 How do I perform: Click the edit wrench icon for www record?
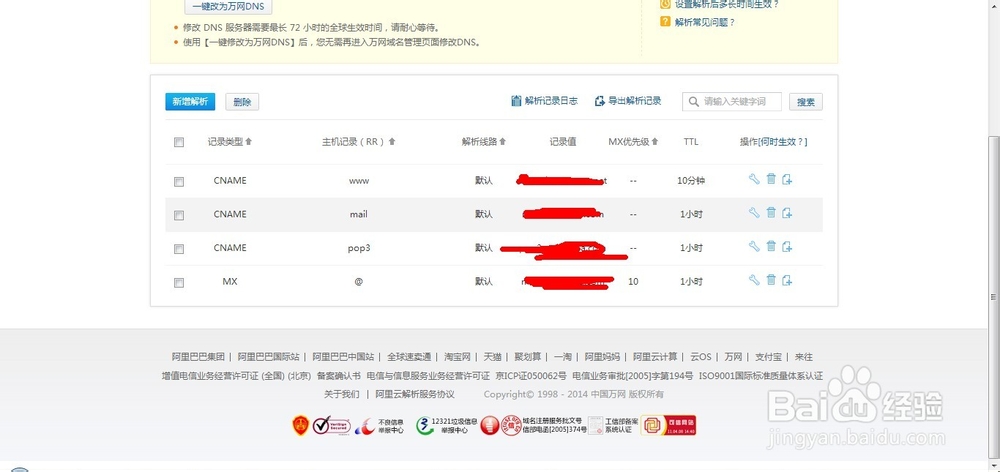coord(754,180)
